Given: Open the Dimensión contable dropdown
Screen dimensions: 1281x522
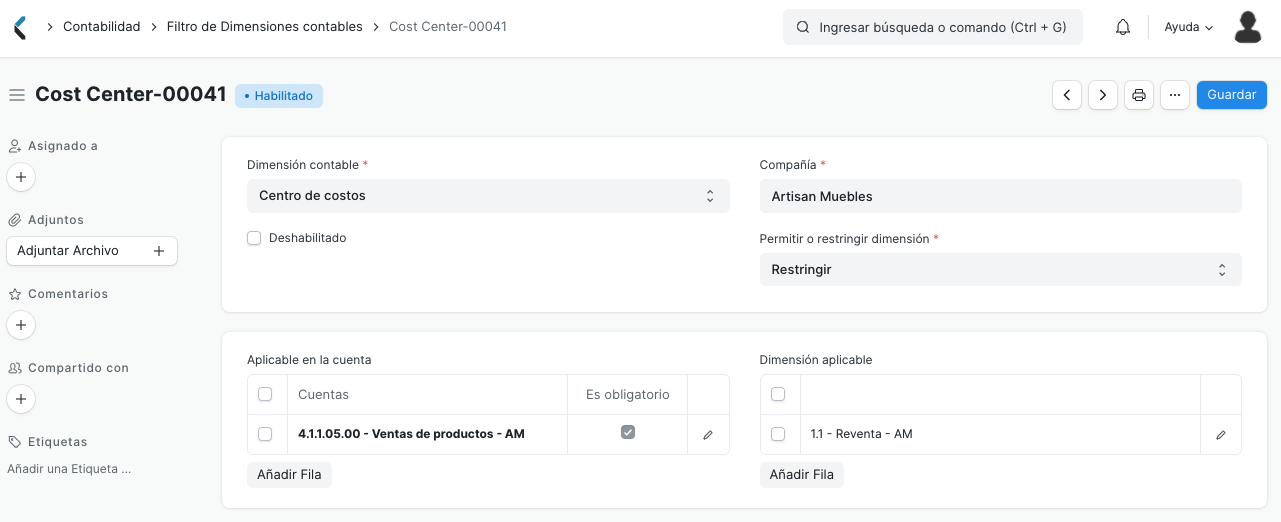Looking at the screenshot, I should coord(488,196).
